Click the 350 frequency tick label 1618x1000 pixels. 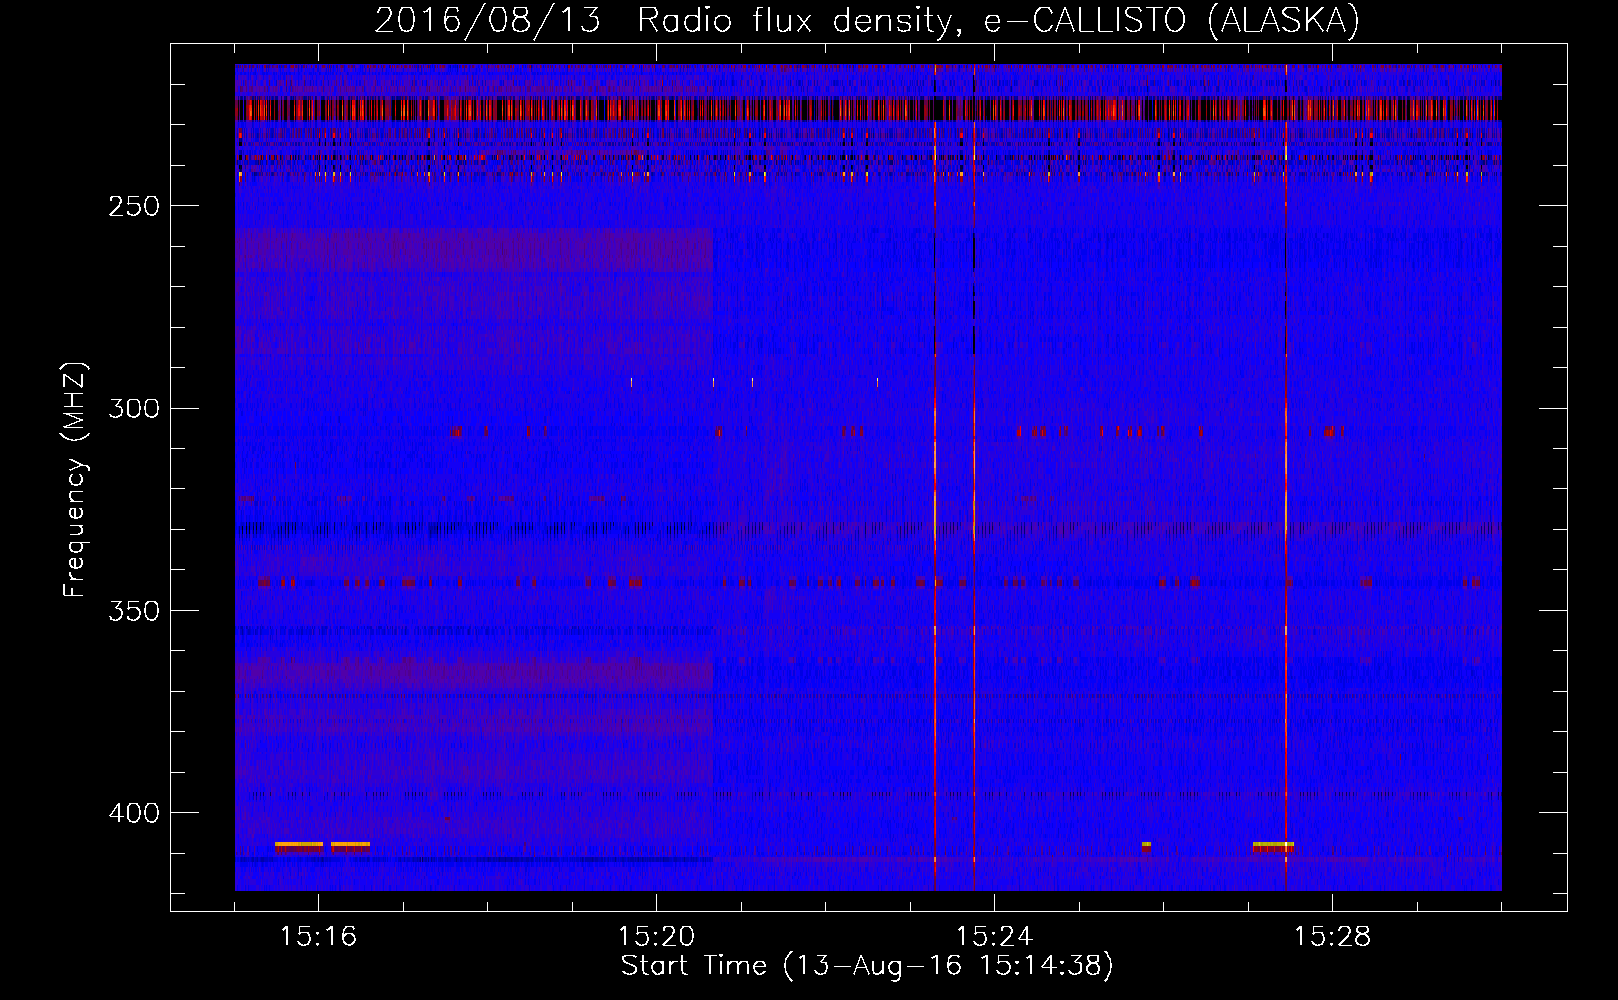(x=134, y=611)
